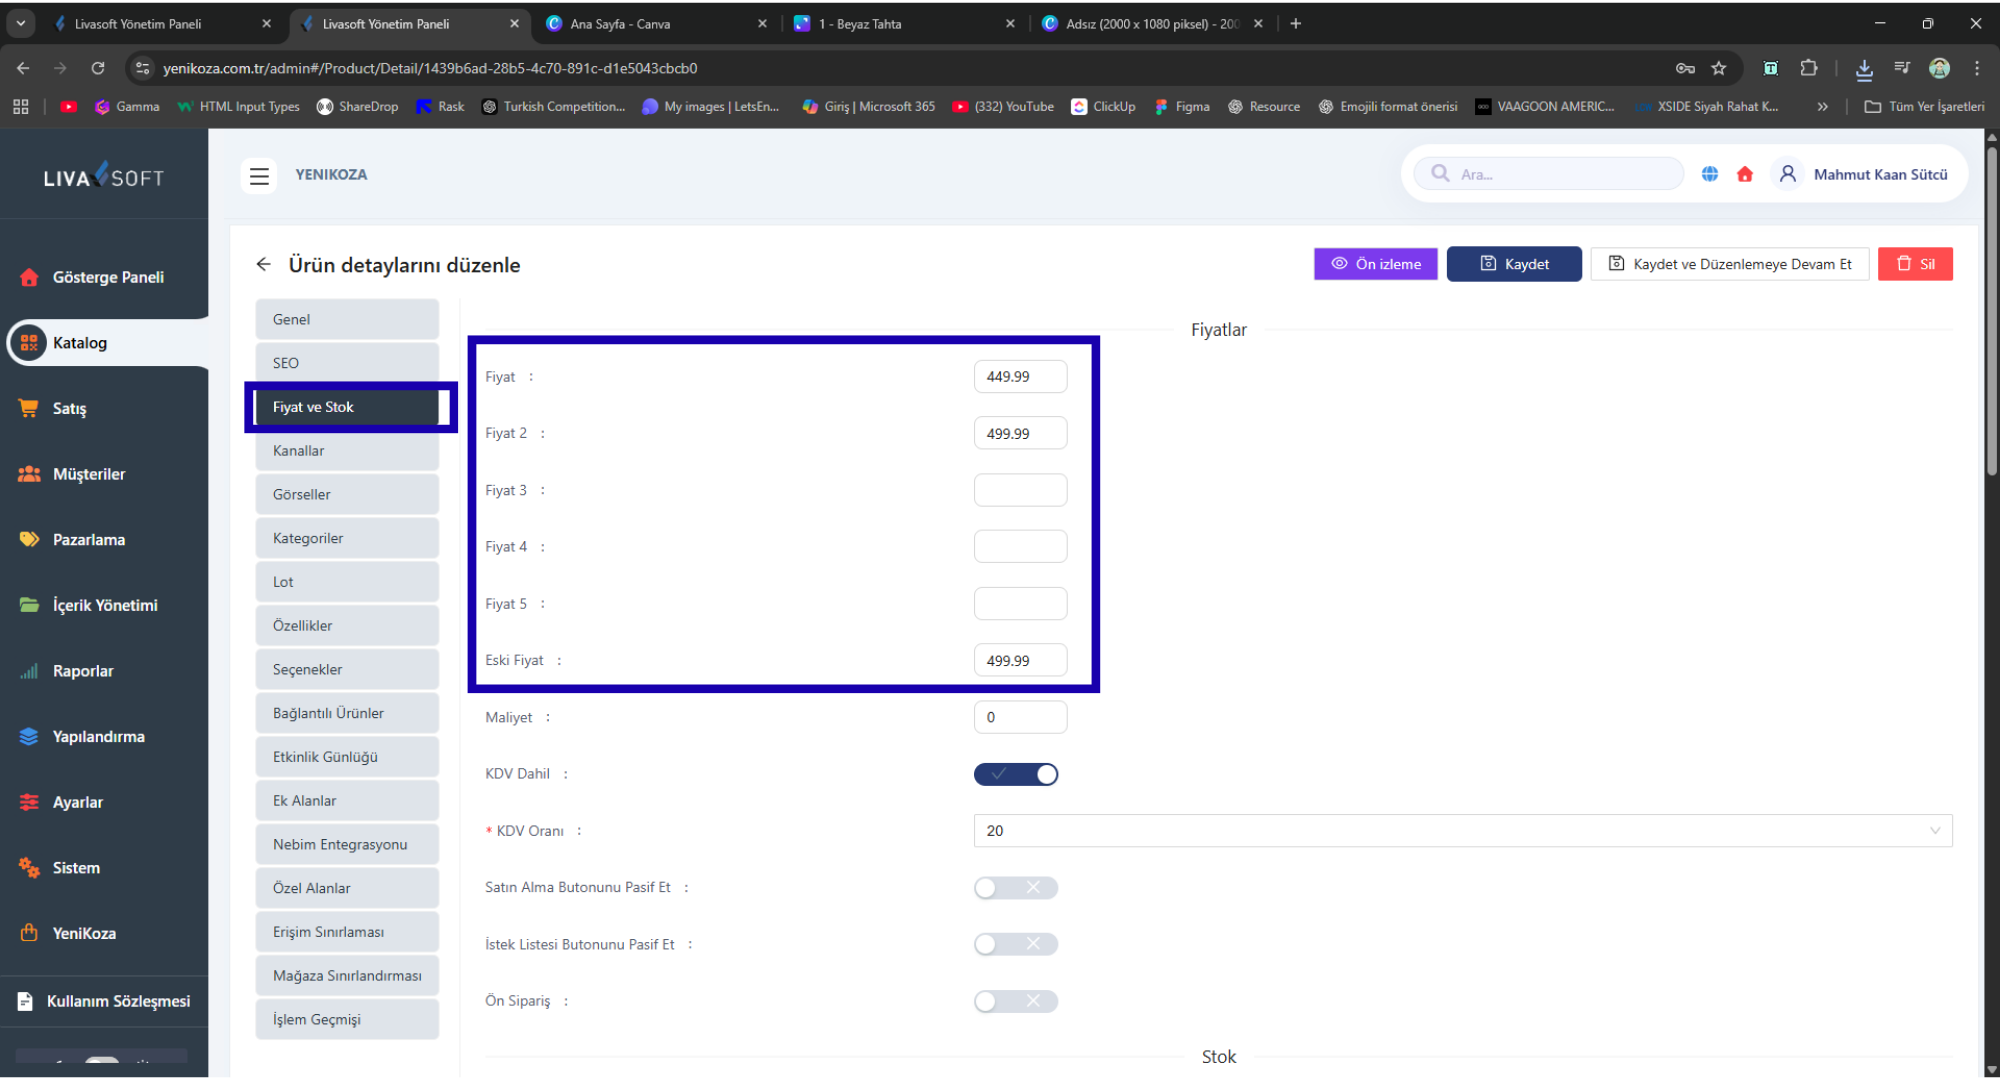Screen dimensions: 2000x1080
Task: Click the globe language icon in header
Action: click(1710, 174)
